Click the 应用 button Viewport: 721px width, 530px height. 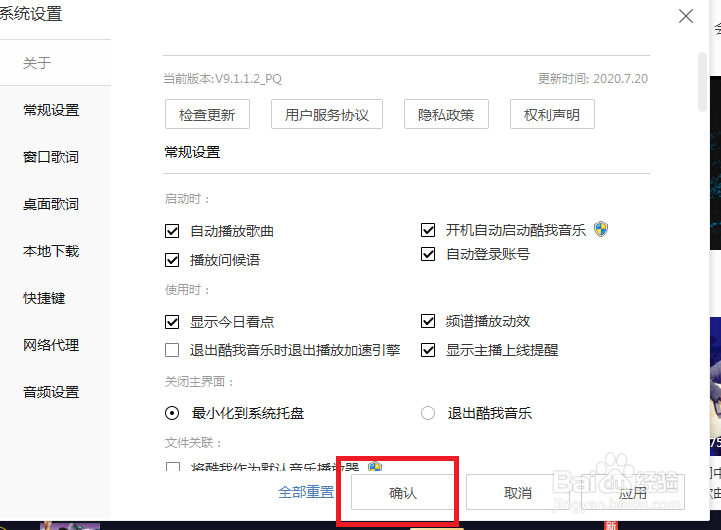coord(633,492)
